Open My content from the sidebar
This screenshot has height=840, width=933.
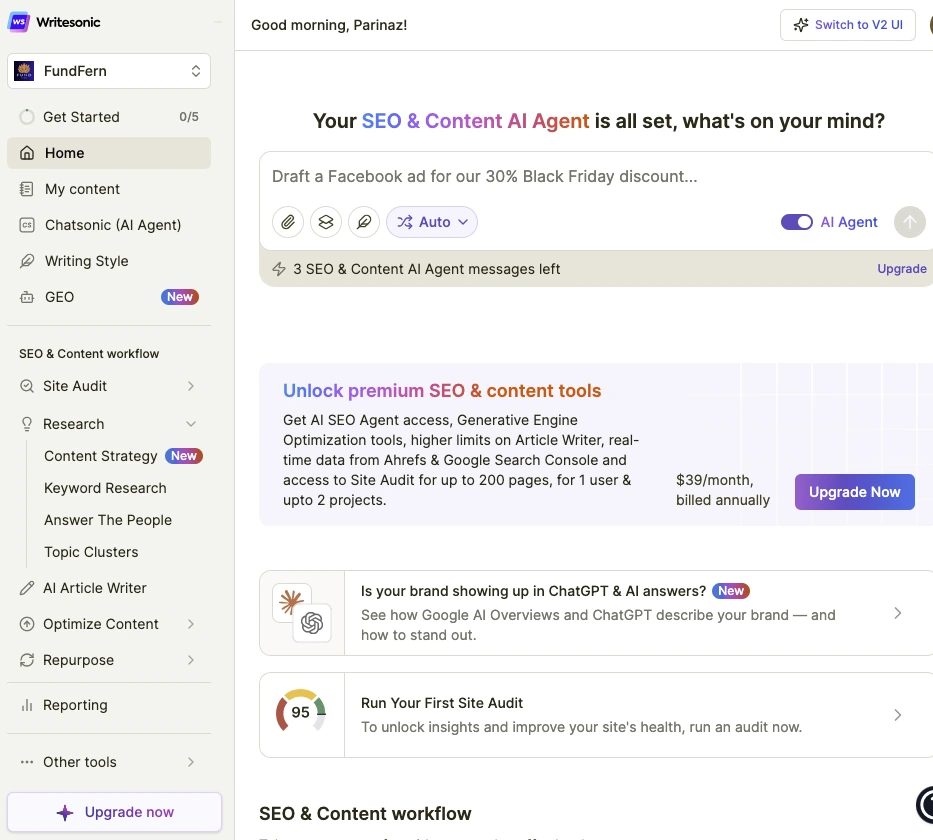pyautogui.click(x=82, y=189)
